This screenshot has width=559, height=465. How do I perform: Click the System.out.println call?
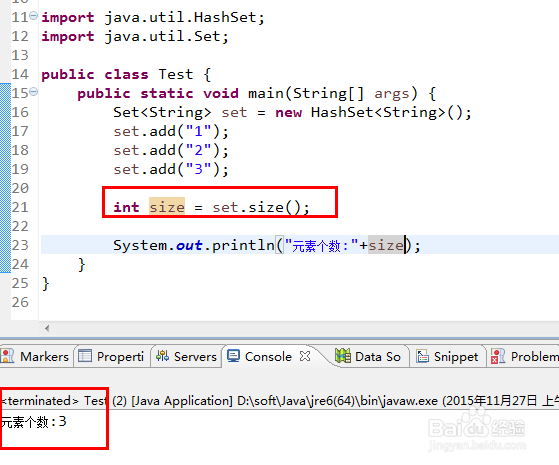click(x=267, y=245)
